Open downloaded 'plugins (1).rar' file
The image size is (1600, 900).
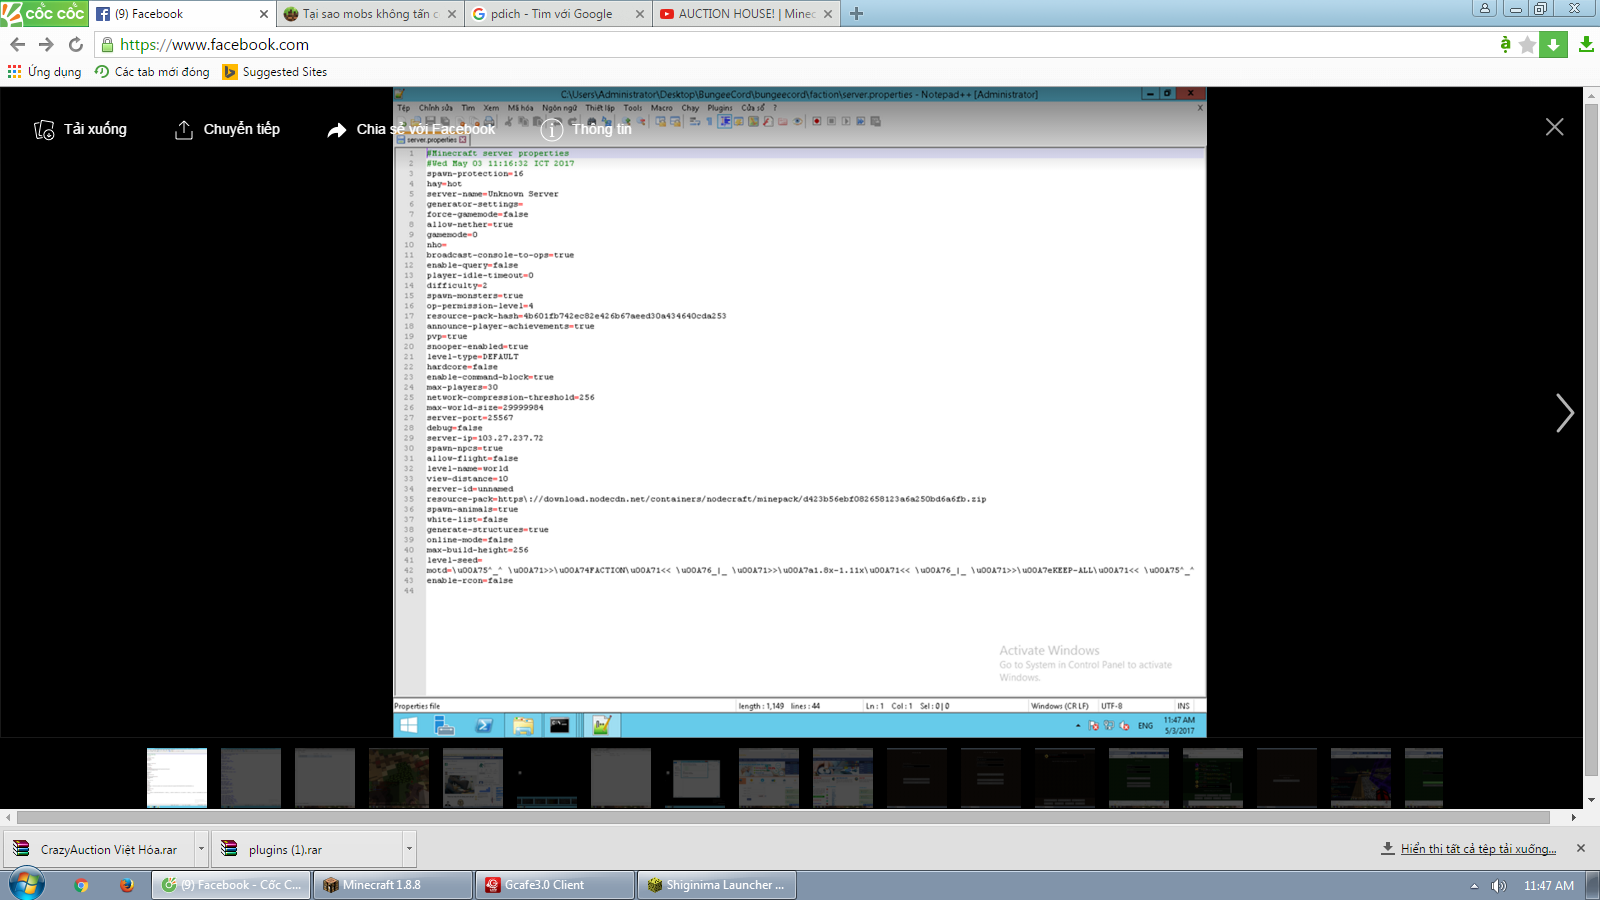click(x=306, y=849)
